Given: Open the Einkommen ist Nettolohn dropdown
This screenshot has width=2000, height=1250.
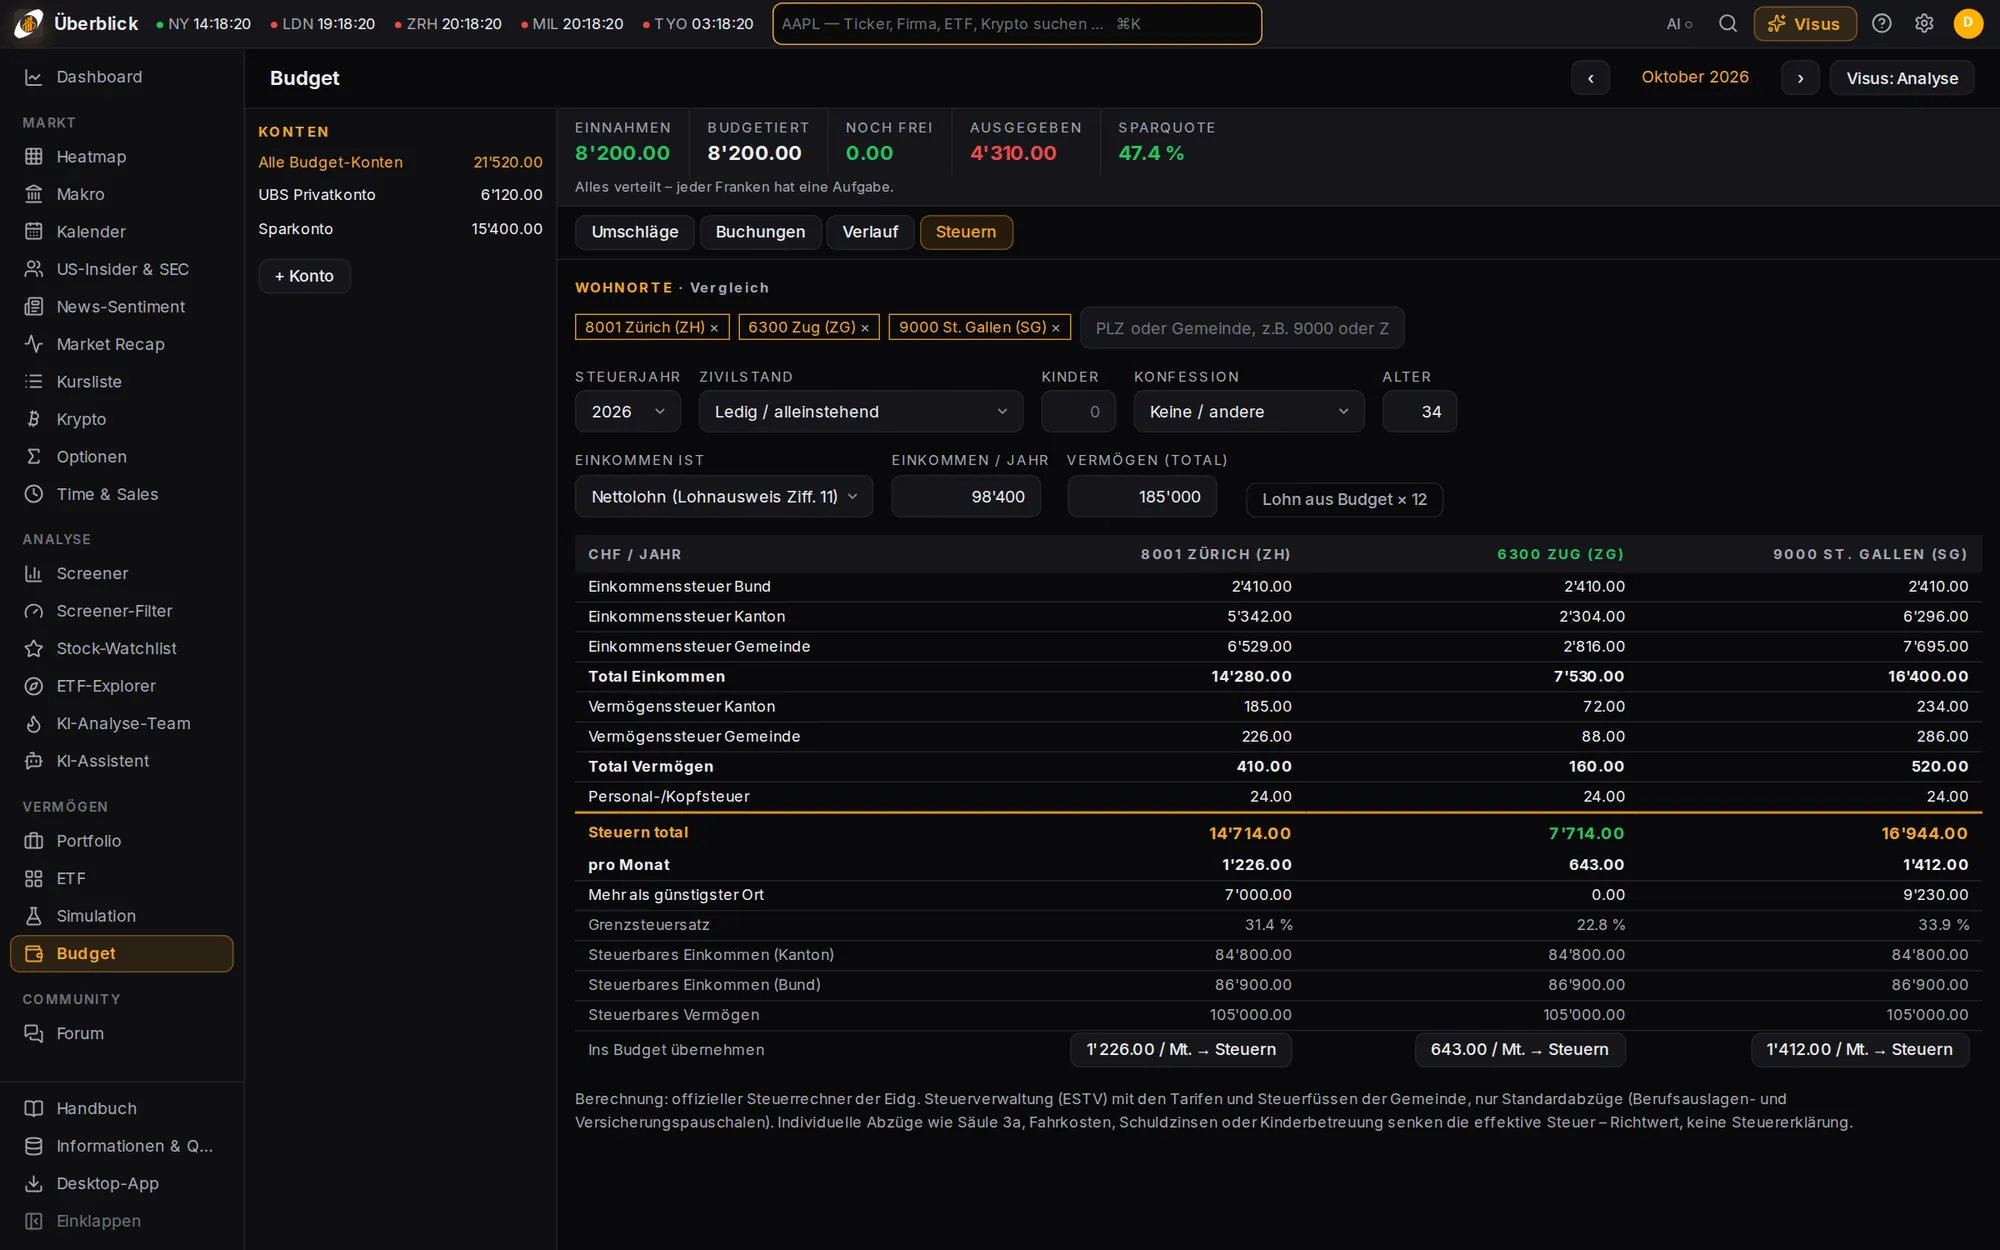Looking at the screenshot, I should (x=724, y=497).
